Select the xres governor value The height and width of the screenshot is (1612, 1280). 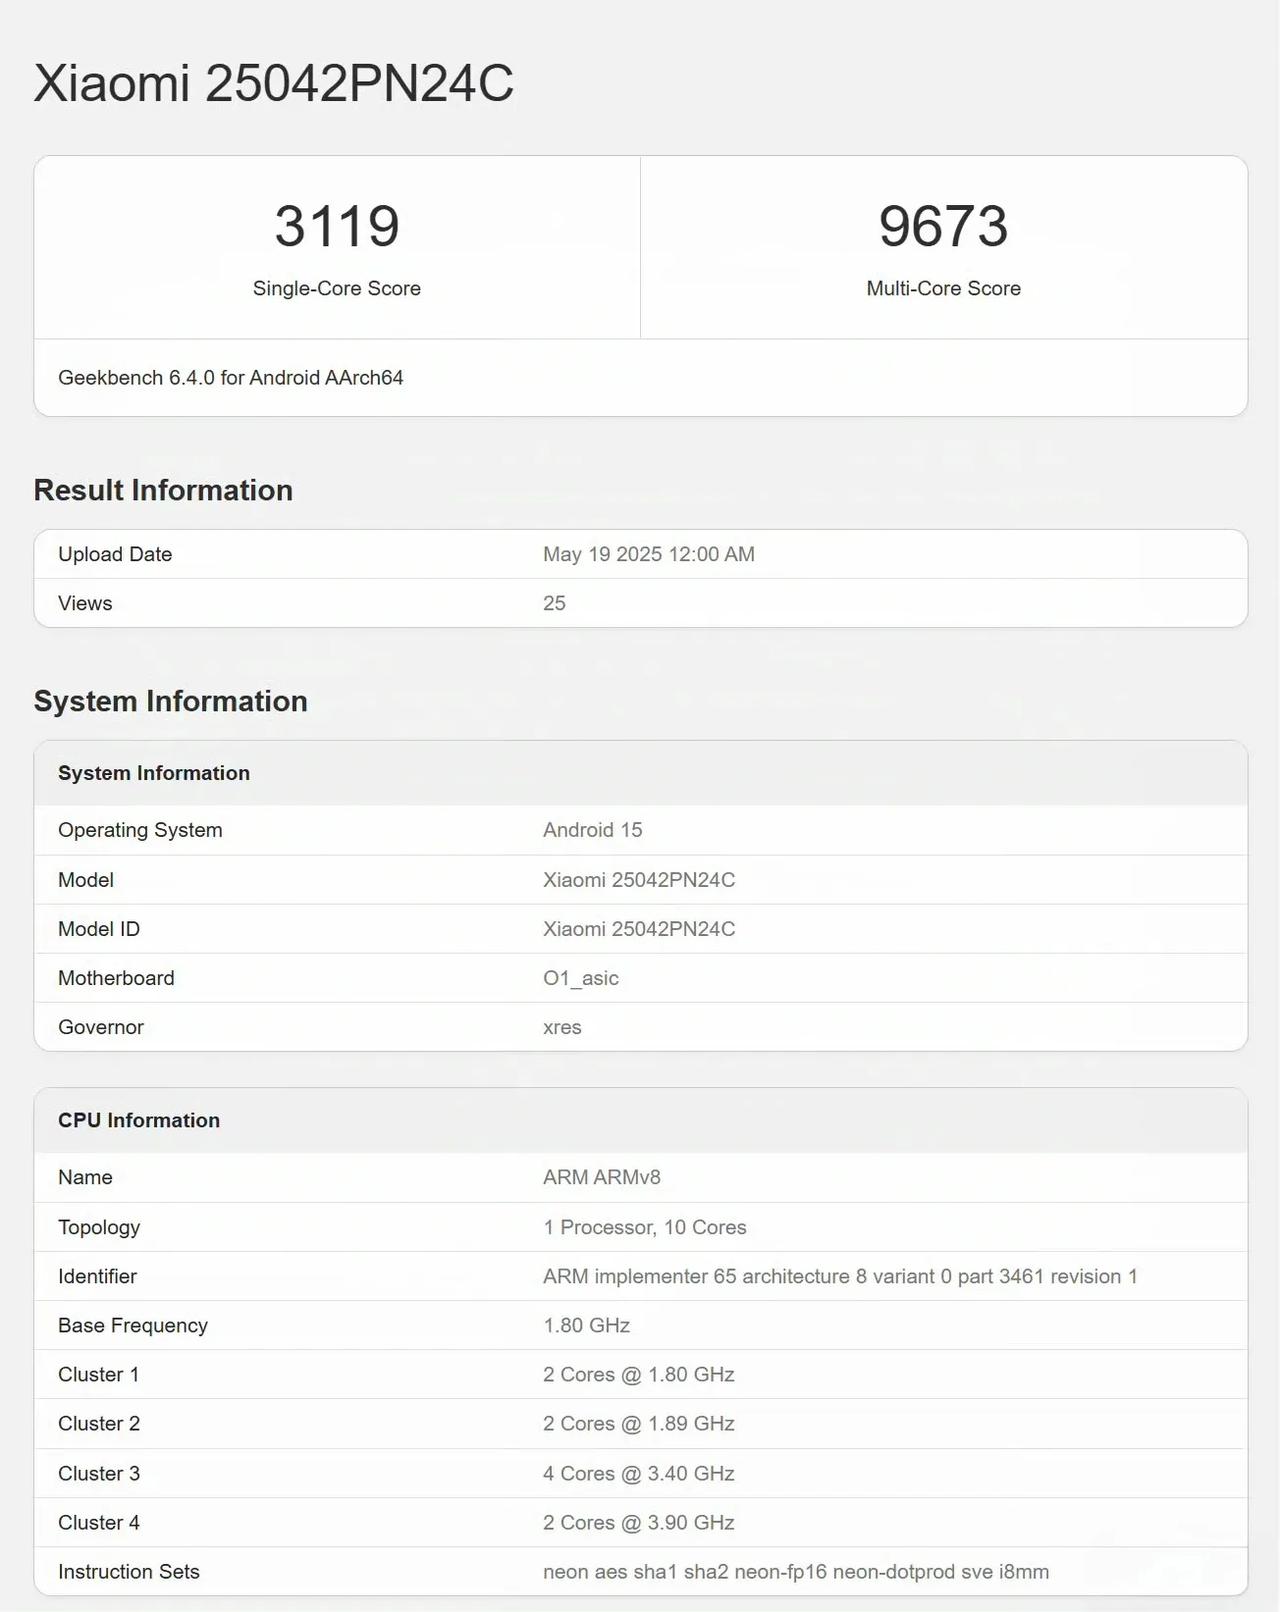point(562,1027)
